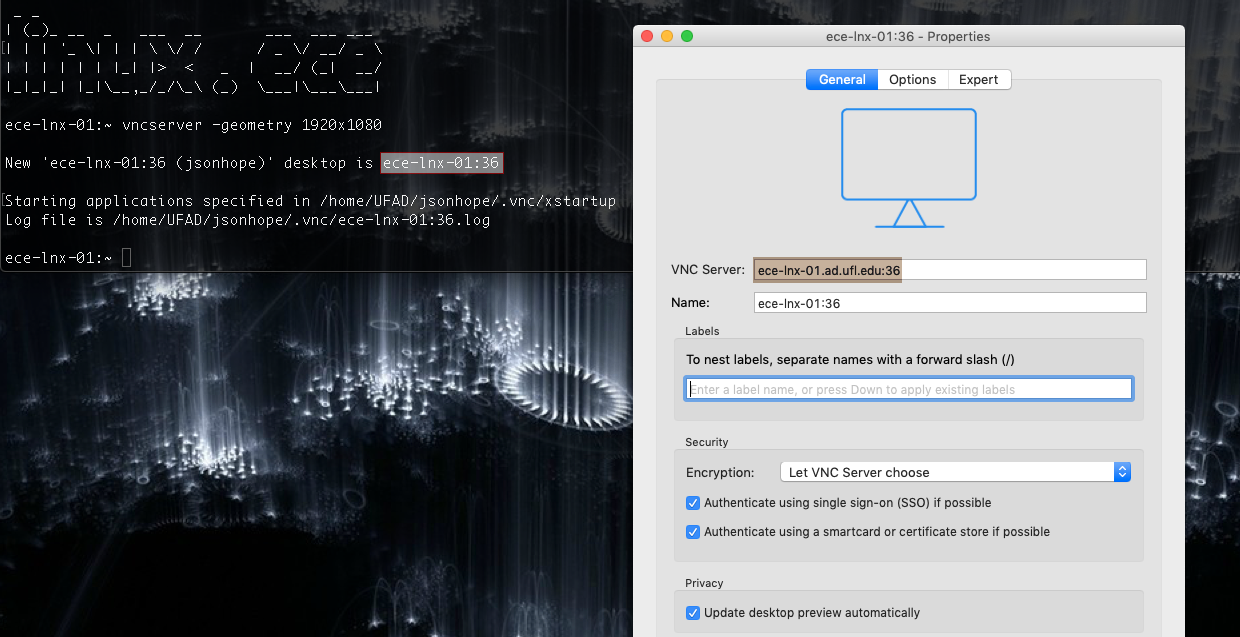Click the green zoom button on Properties window
Screen dimensions: 1240x637
(x=687, y=34)
